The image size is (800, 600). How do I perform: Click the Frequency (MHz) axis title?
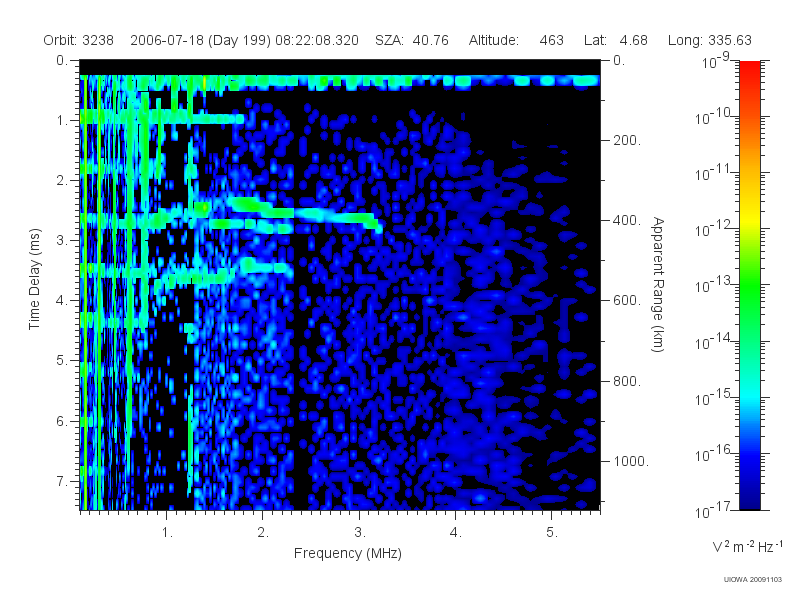click(x=348, y=554)
